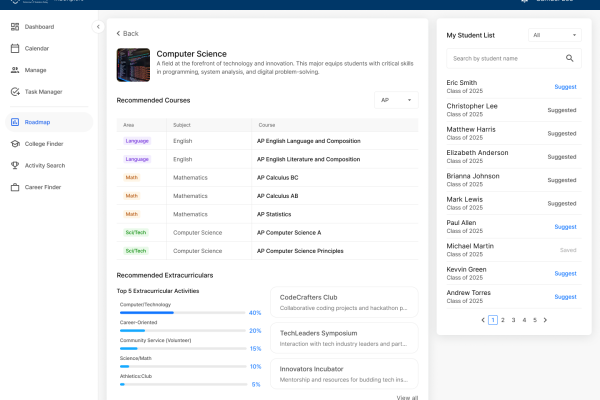
Task: Collapse the sidebar with the chevron button
Action: [98, 27]
